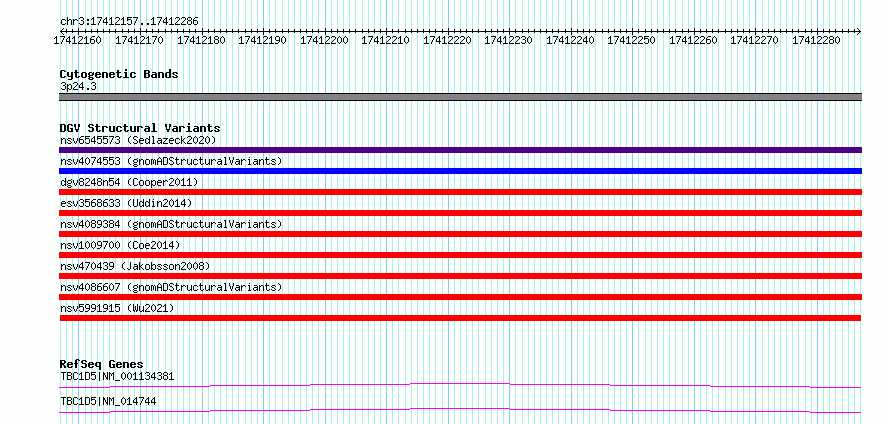Open the RefSeq Genes track heading

point(102,364)
